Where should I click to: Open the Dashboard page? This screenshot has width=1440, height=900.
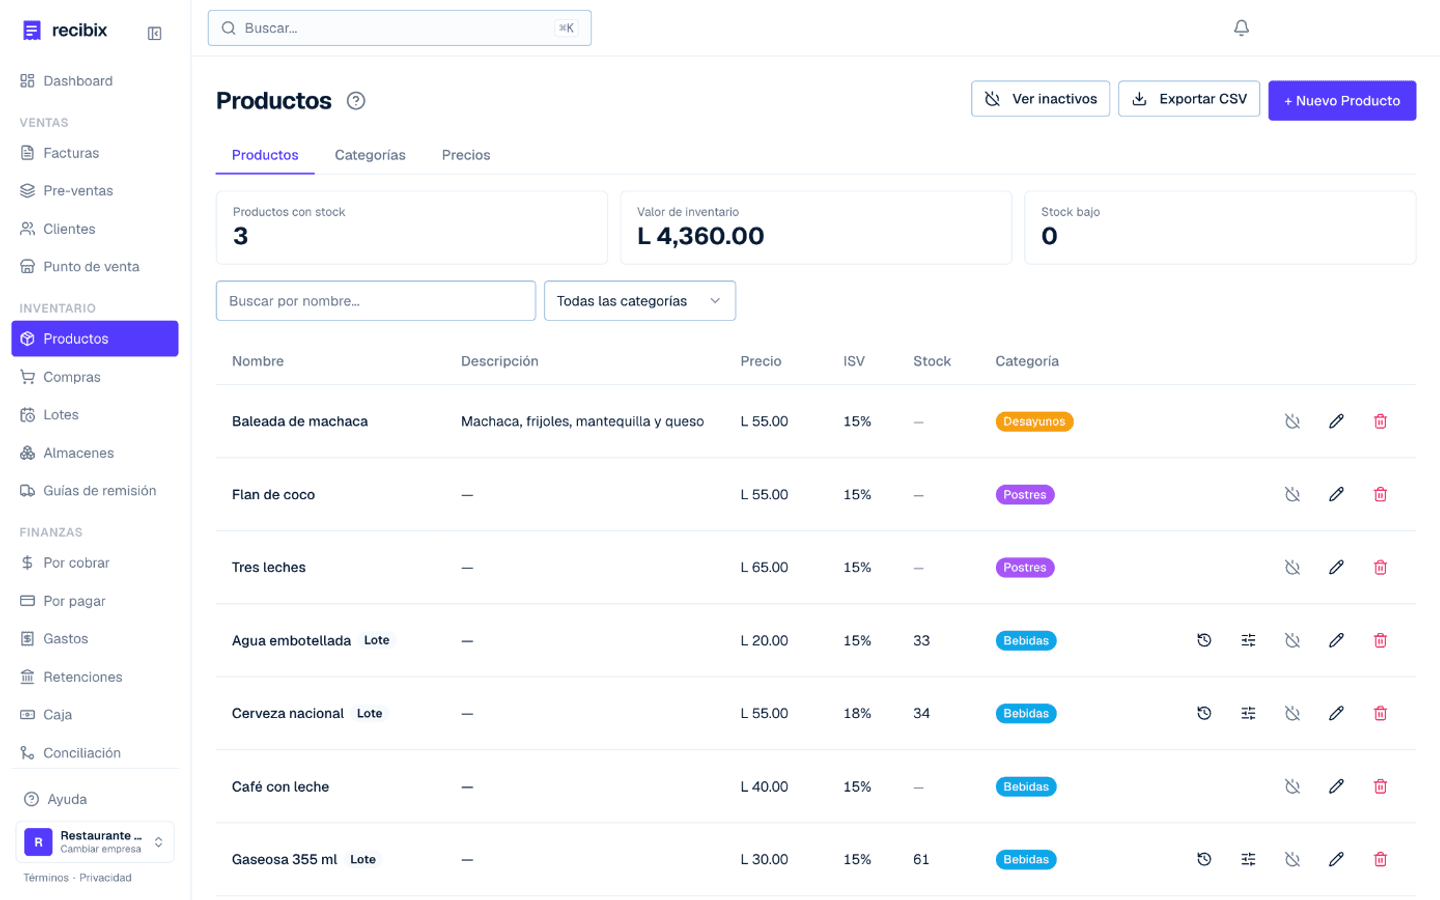point(95,81)
